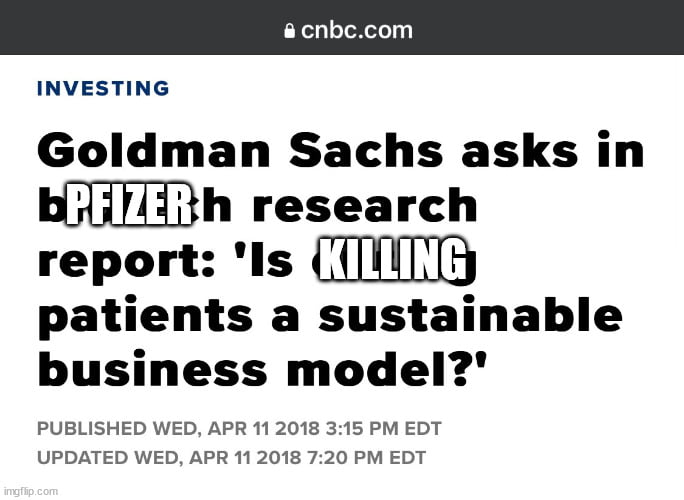Click the word patients in the headline

tap(145, 317)
